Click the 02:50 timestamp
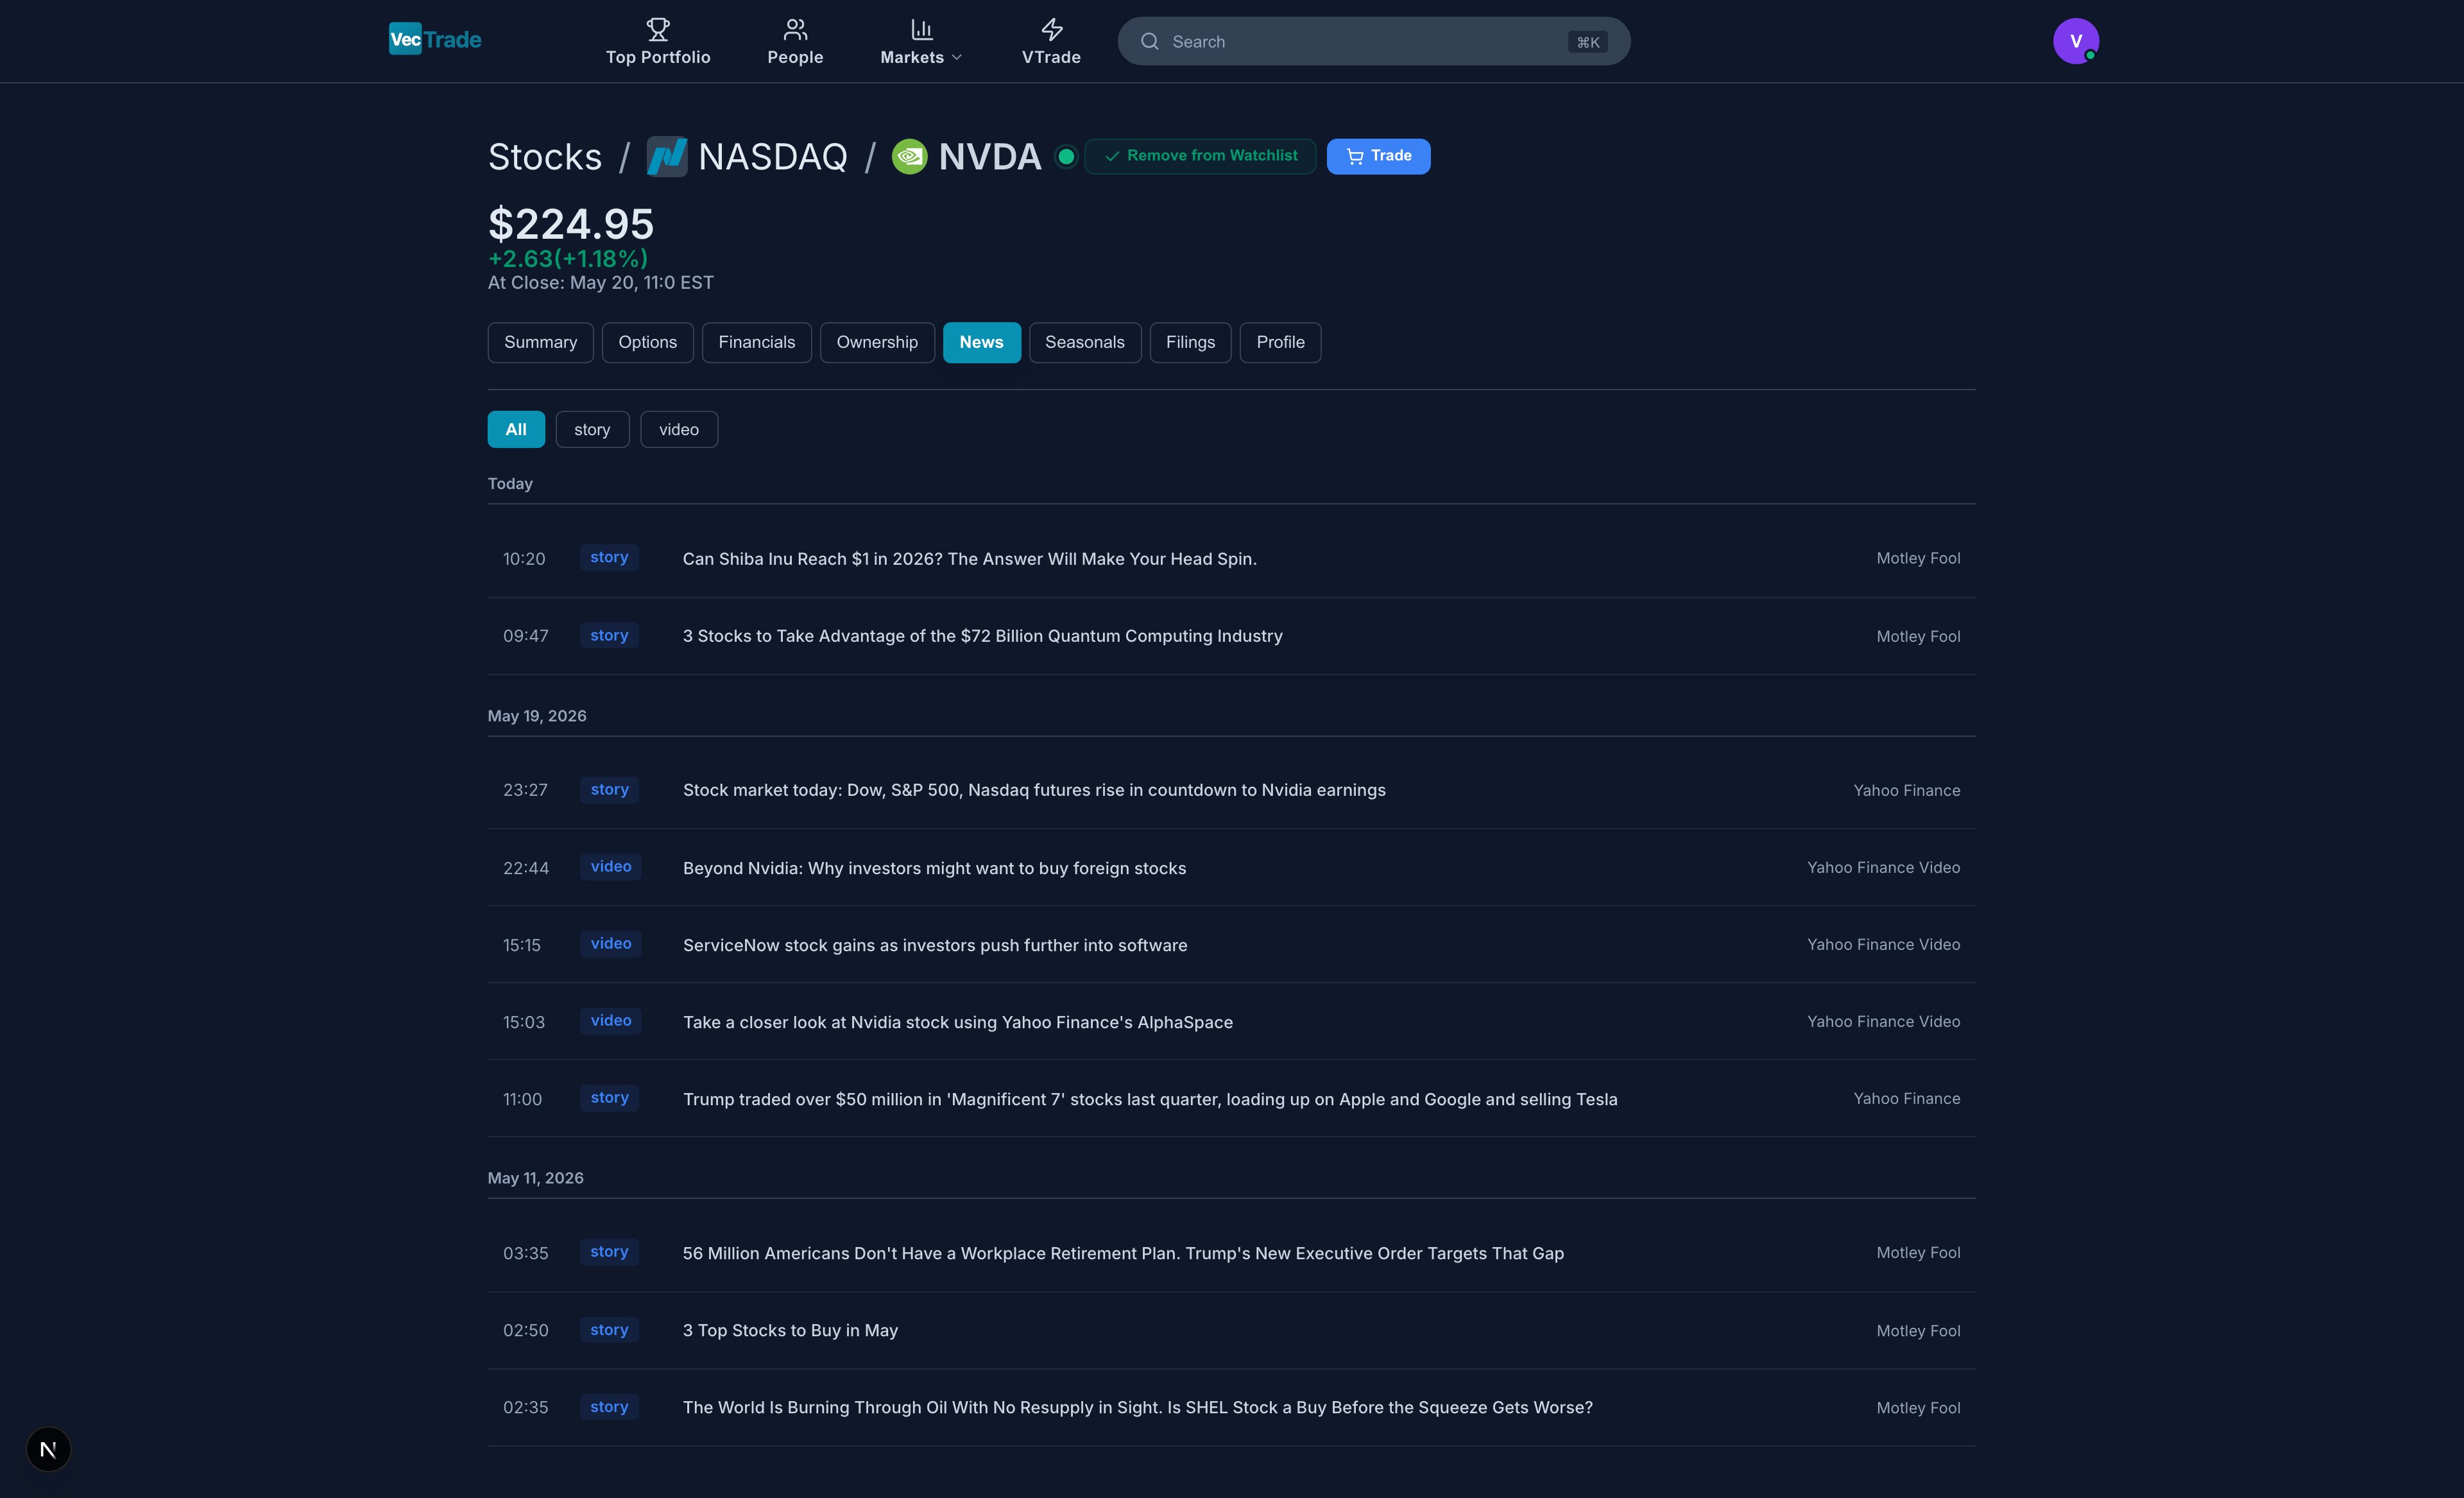This screenshot has width=2464, height=1498. (x=526, y=1330)
